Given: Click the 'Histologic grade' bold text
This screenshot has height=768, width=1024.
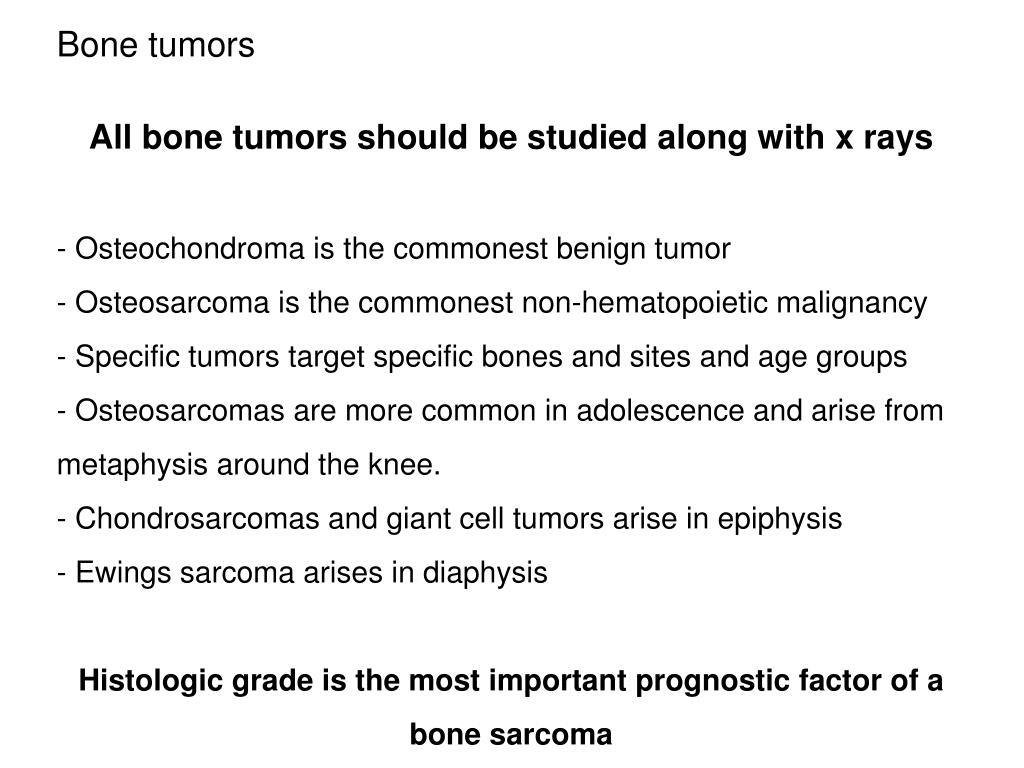Looking at the screenshot, I should click(x=195, y=680).
